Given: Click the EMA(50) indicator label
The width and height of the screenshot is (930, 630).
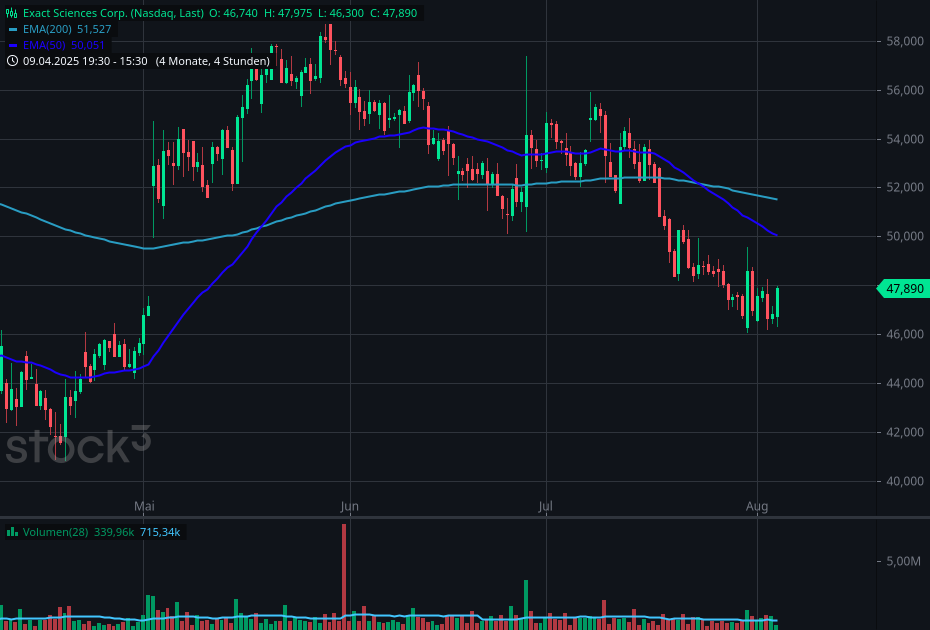Looking at the screenshot, I should pos(43,46).
